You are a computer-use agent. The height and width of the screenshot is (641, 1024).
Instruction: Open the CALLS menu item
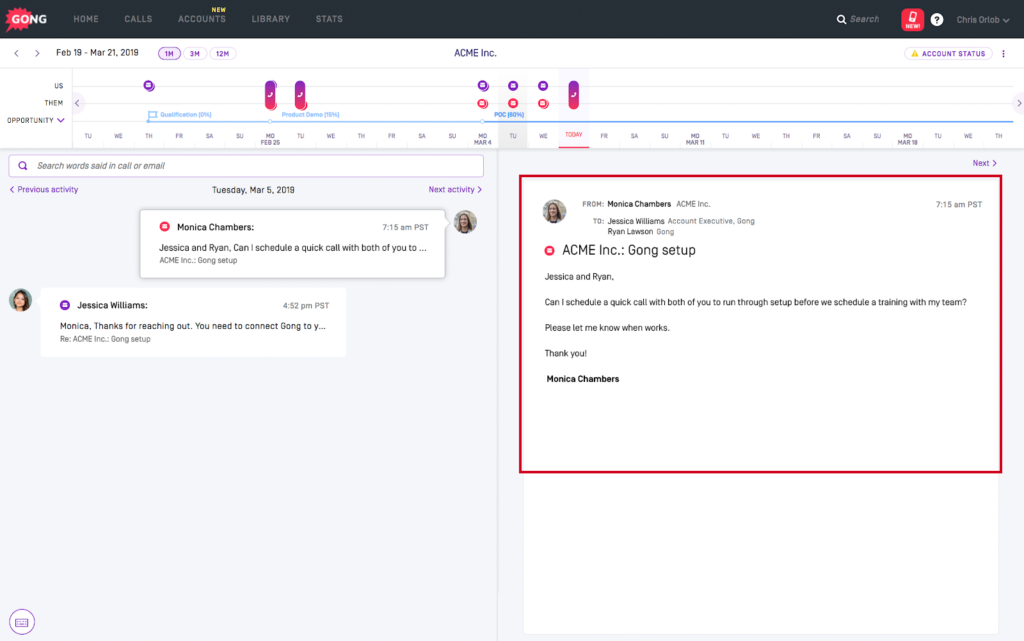[138, 18]
